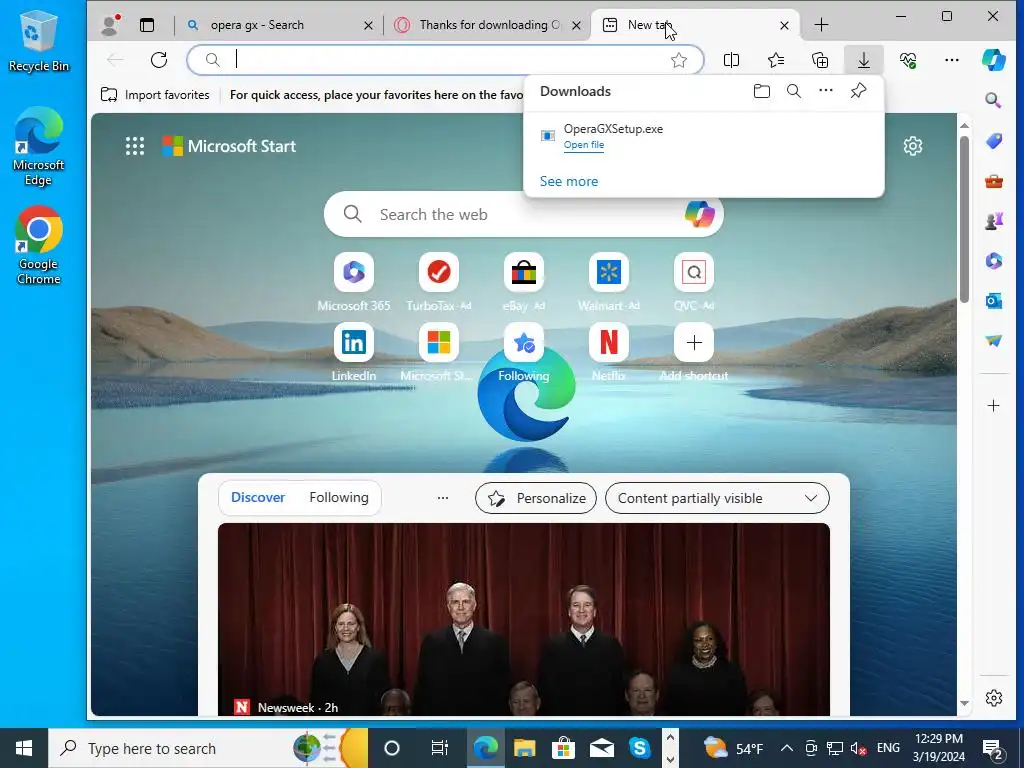Toggle the Downloads toolbar icon

click(x=863, y=60)
